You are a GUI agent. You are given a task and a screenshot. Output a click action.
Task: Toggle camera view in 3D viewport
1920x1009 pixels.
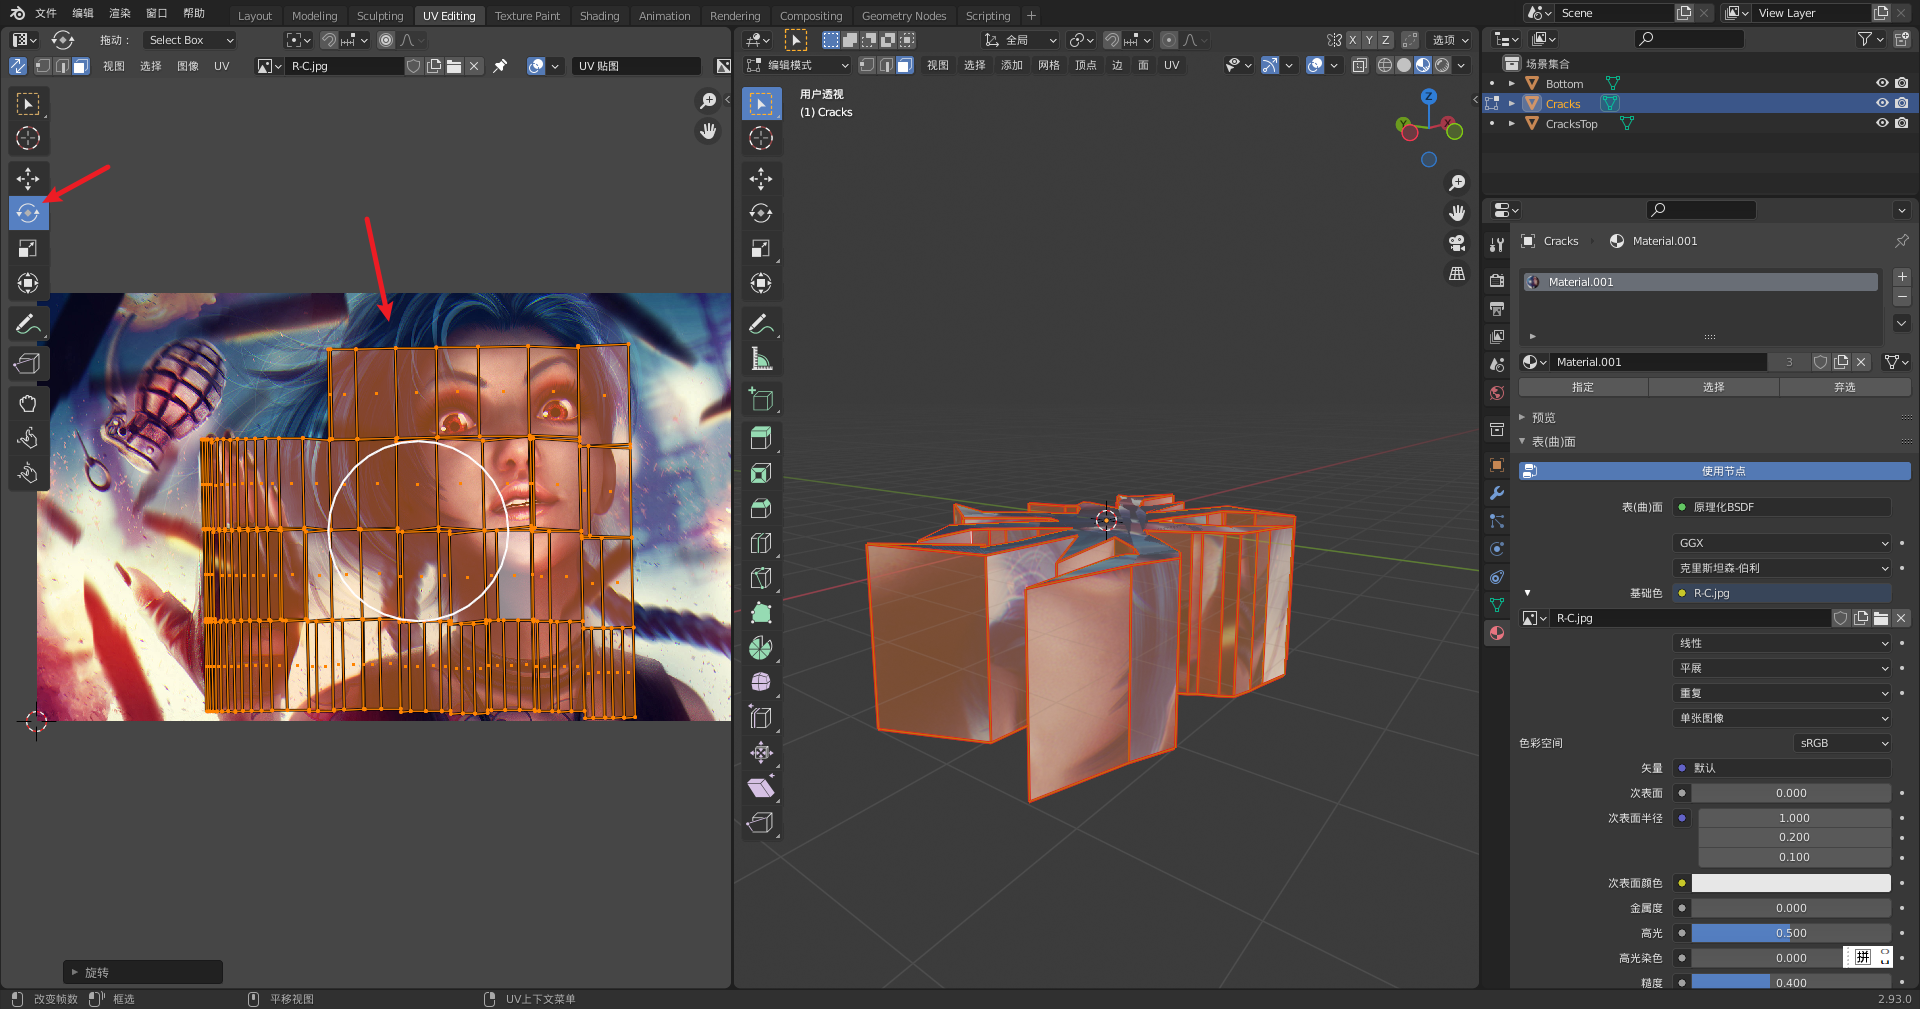pyautogui.click(x=1457, y=243)
